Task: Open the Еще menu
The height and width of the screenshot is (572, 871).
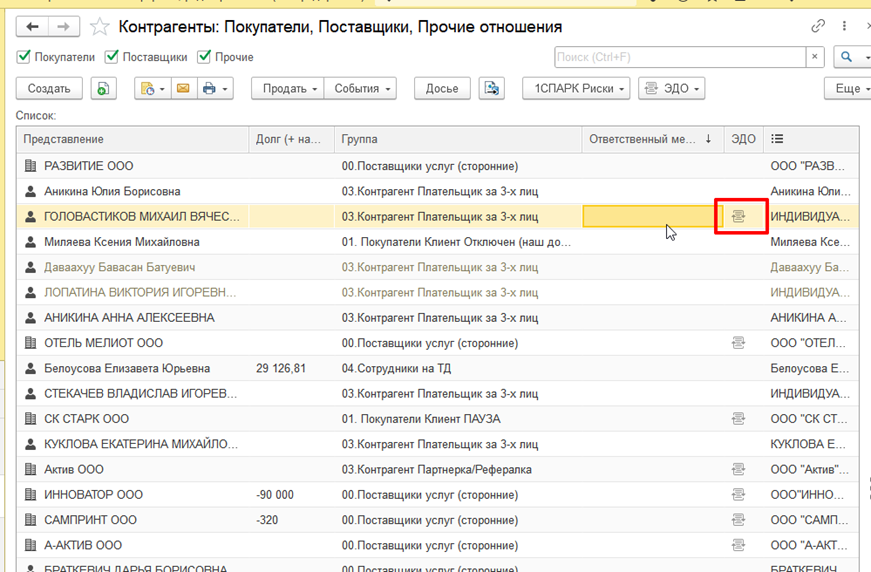Action: pos(848,88)
